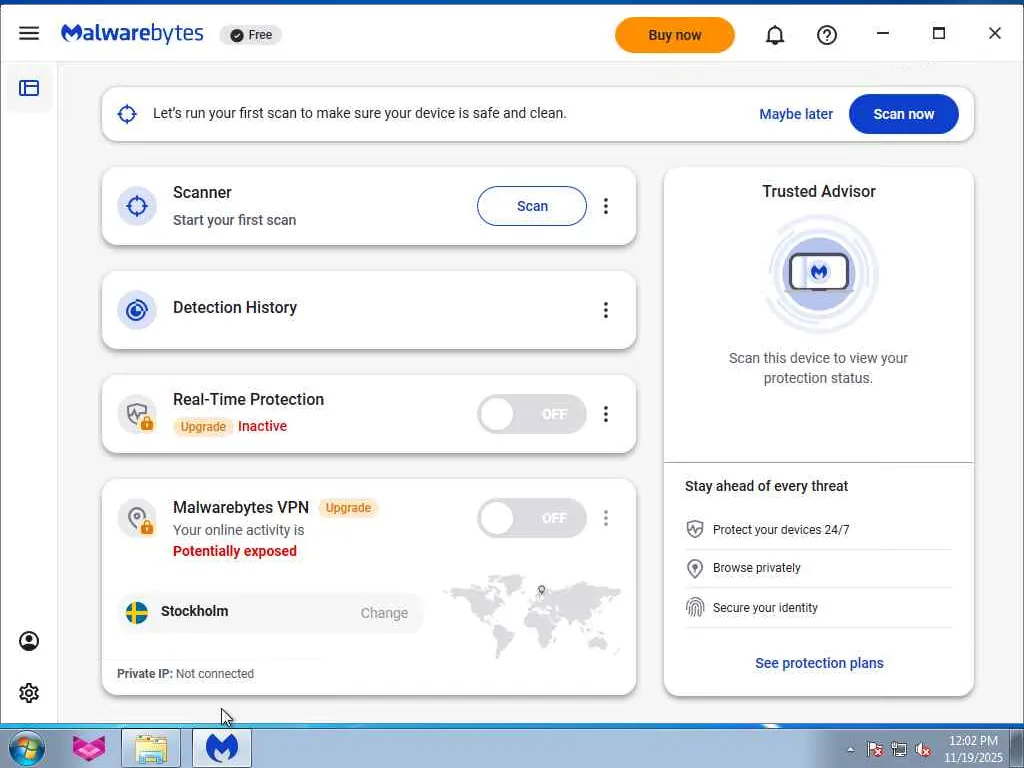Click the Upgrade badge next to Malwarebytes VPN

click(x=348, y=507)
